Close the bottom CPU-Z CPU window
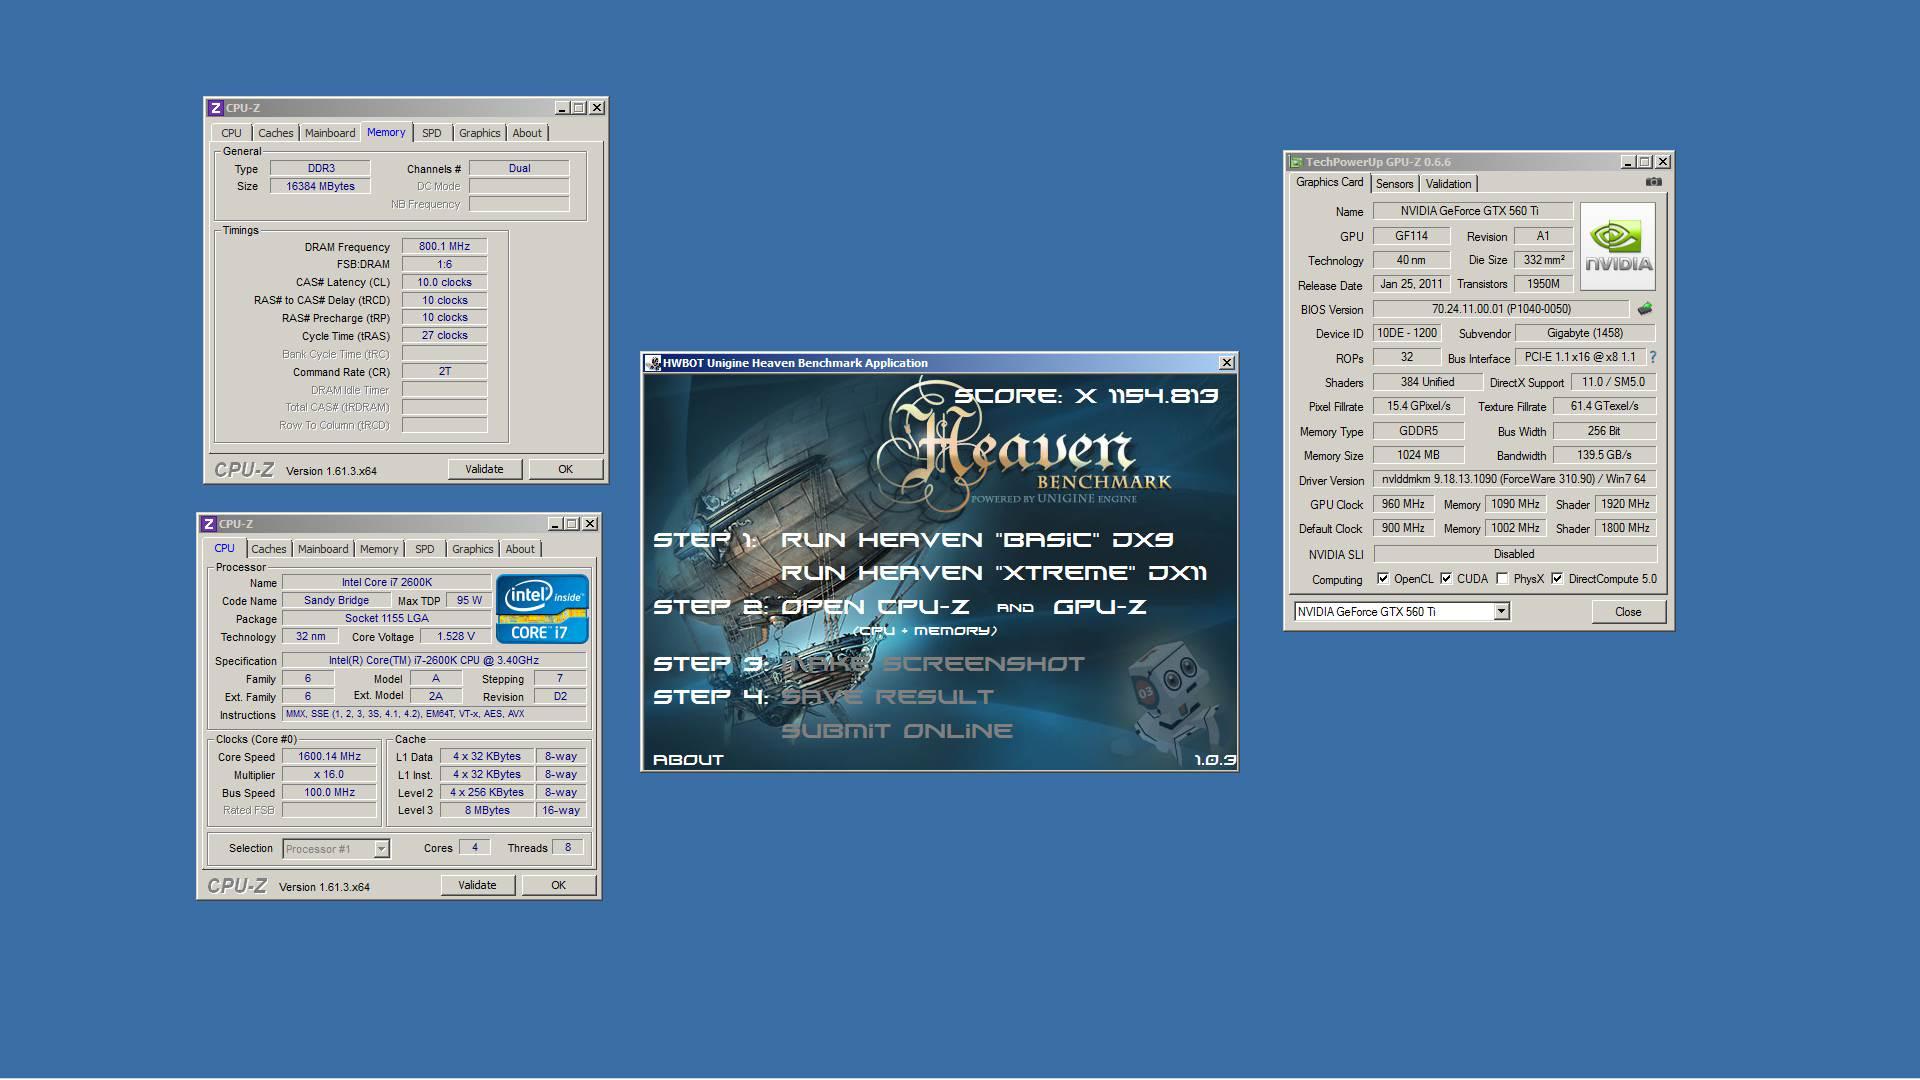The height and width of the screenshot is (1080, 1920). click(590, 524)
